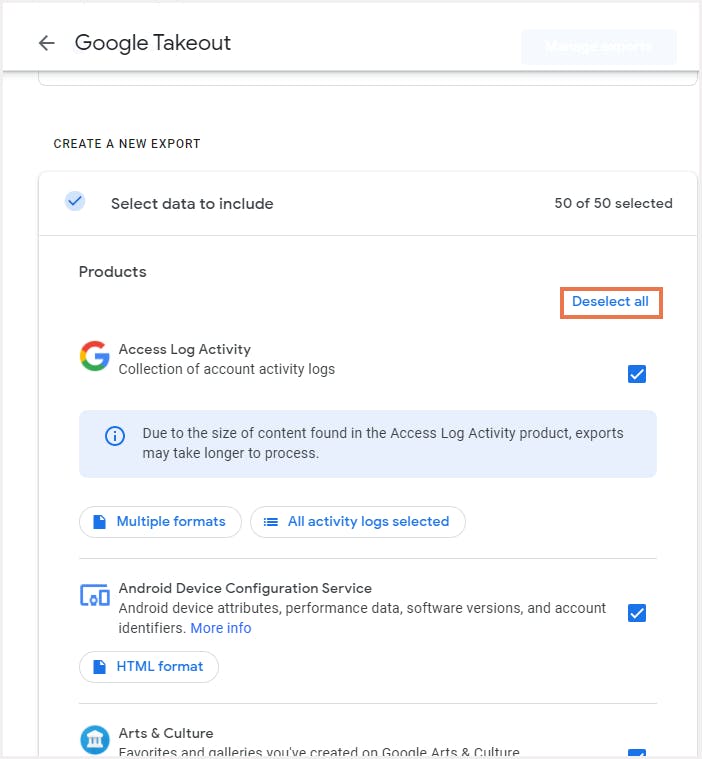This screenshot has width=702, height=759.
Task: Open HTML format options for Android service
Action: pos(149,667)
